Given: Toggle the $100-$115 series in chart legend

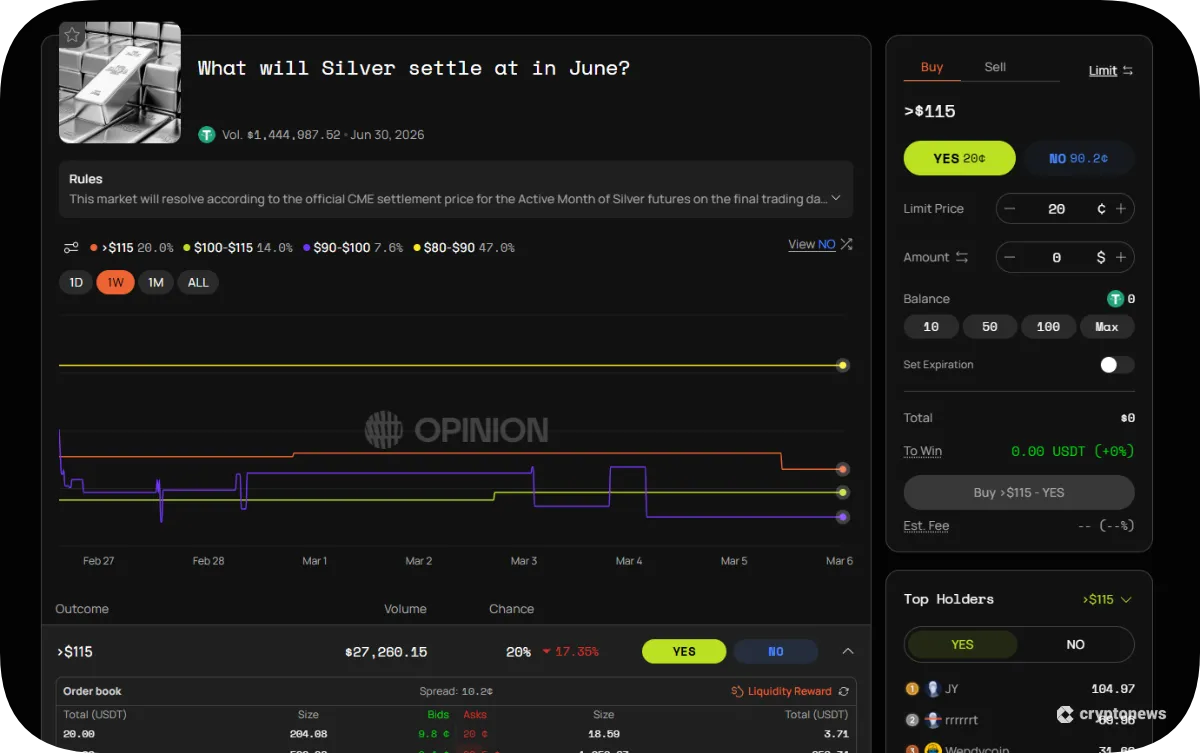Looking at the screenshot, I should click(238, 247).
